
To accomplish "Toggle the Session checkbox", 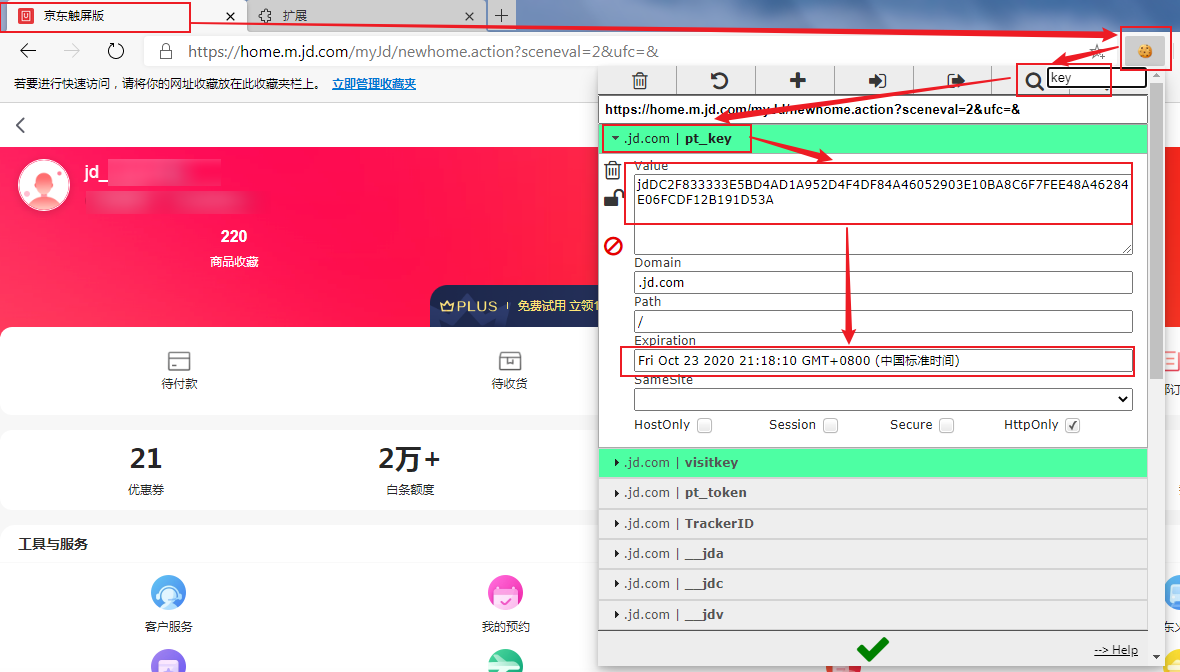I will tap(830, 425).
